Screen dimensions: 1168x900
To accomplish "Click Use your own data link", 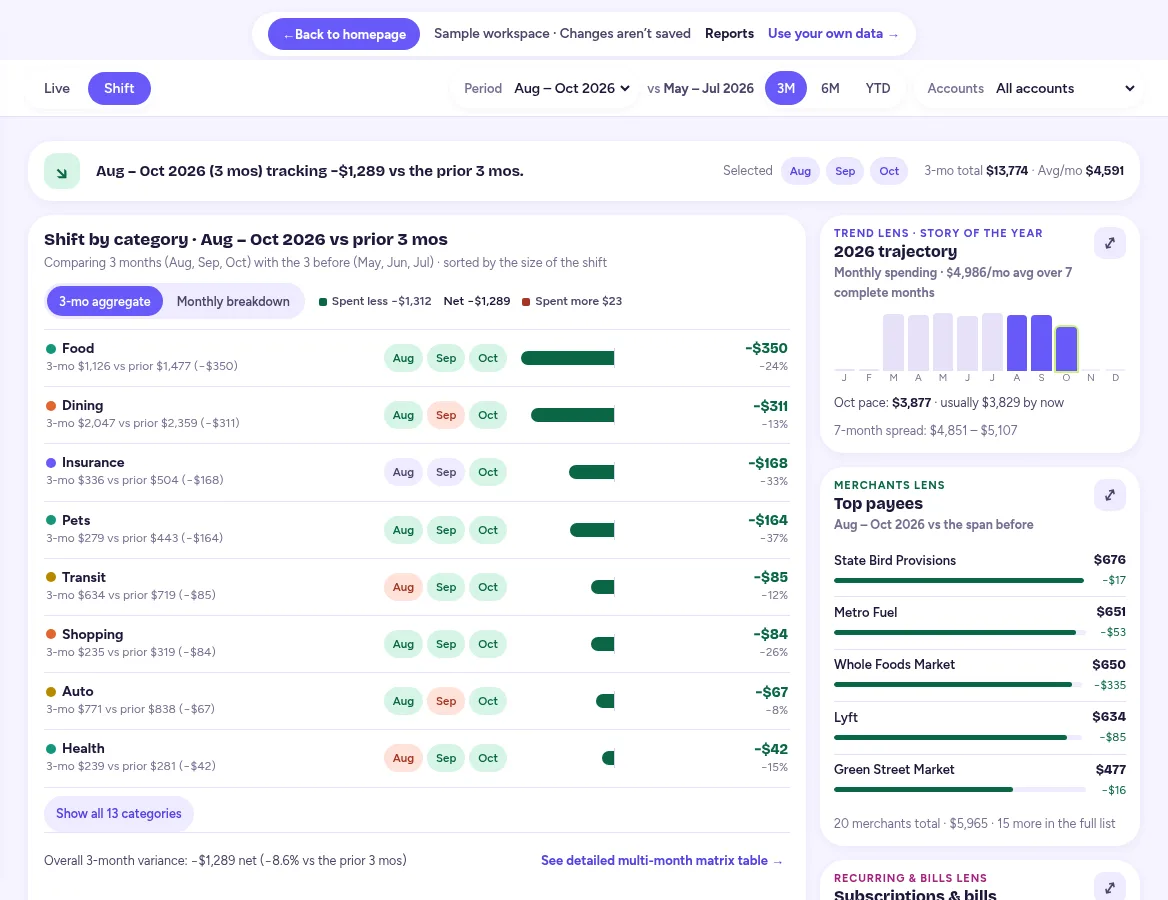I will pos(833,34).
